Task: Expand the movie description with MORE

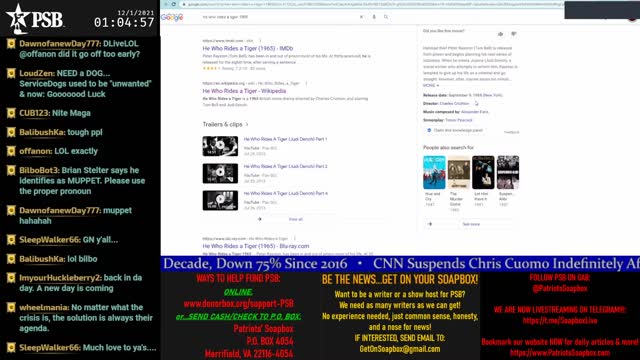Action: [431, 85]
